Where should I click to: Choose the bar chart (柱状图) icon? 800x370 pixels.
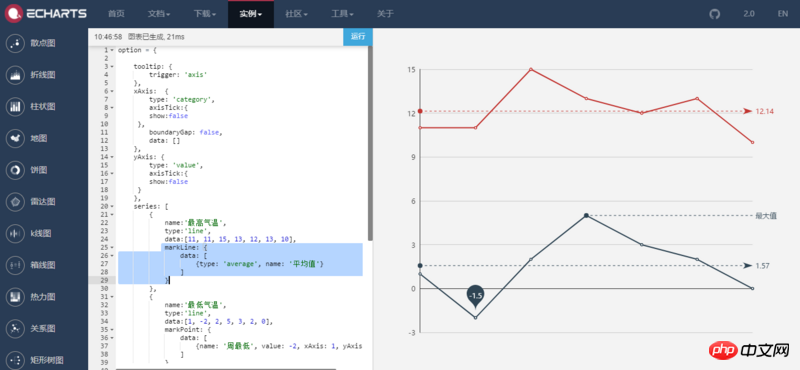pyautogui.click(x=15, y=107)
